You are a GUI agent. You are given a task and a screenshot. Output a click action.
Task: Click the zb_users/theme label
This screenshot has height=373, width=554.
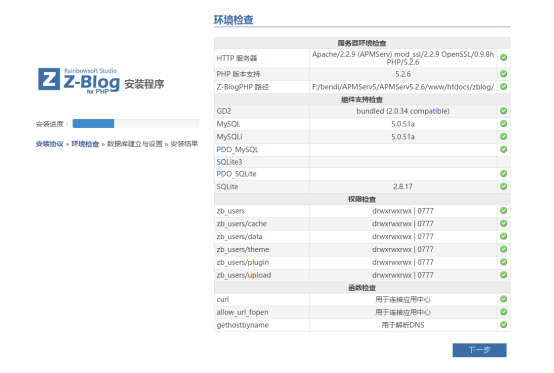(x=243, y=249)
